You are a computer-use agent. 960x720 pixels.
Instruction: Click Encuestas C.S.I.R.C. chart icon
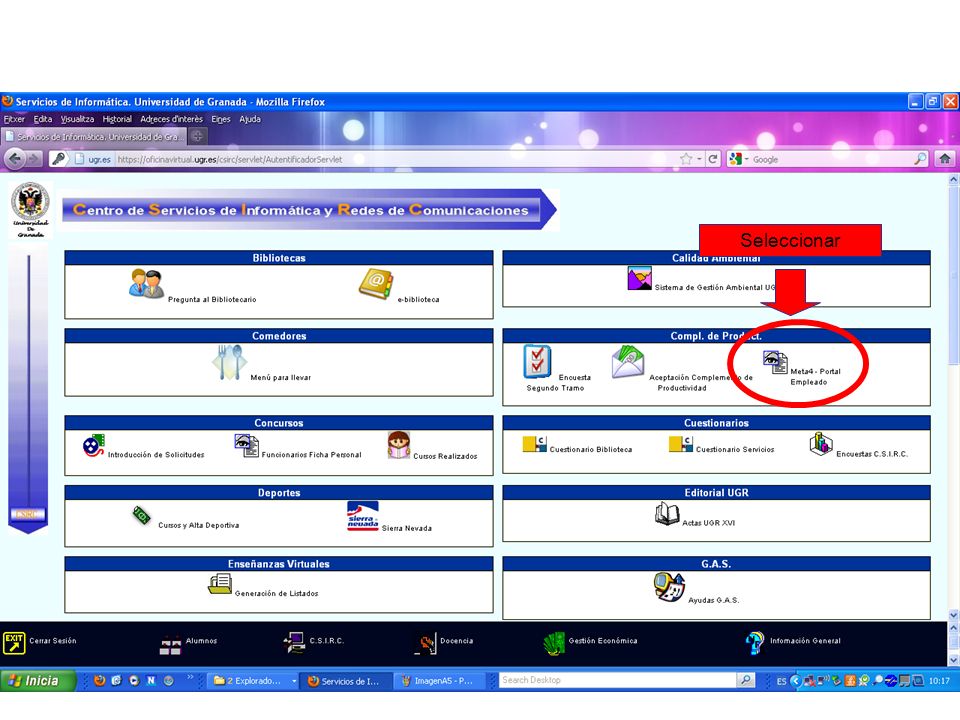pyautogui.click(x=821, y=444)
